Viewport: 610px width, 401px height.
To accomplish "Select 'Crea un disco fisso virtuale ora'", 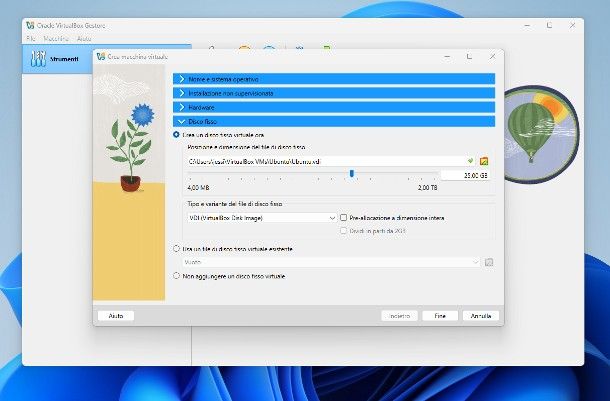I will (177, 134).
